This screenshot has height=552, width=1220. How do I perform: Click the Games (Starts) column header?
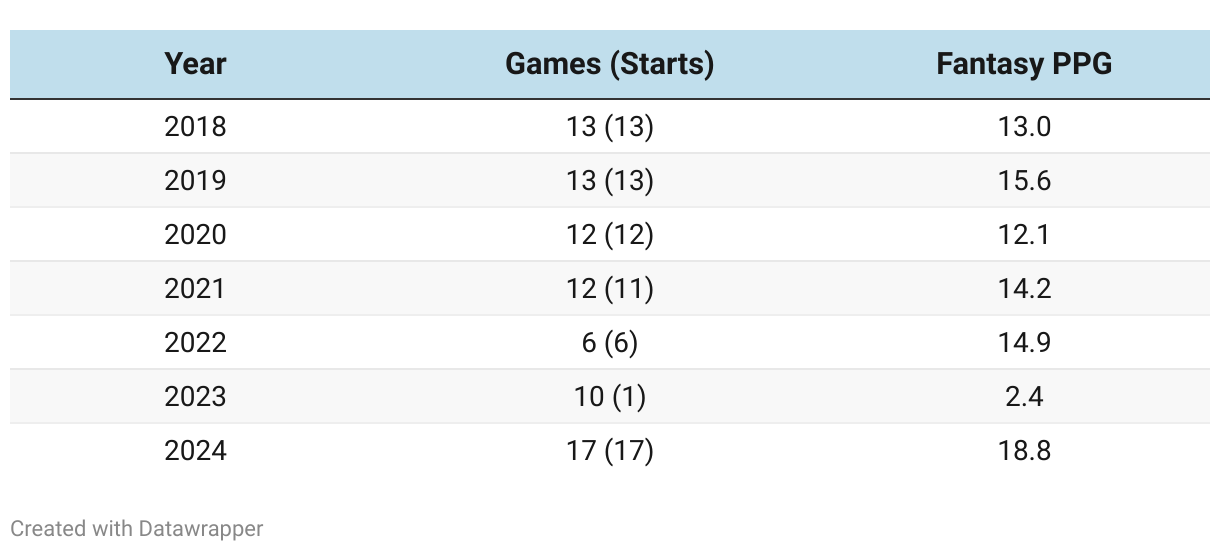[609, 64]
